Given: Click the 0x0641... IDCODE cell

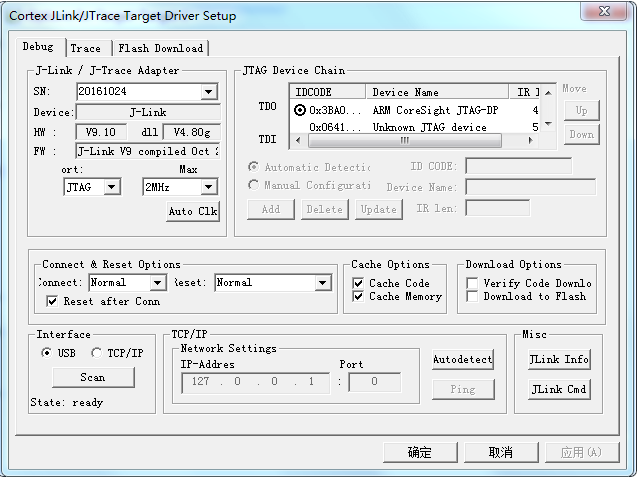Looking at the screenshot, I should coord(335,128).
